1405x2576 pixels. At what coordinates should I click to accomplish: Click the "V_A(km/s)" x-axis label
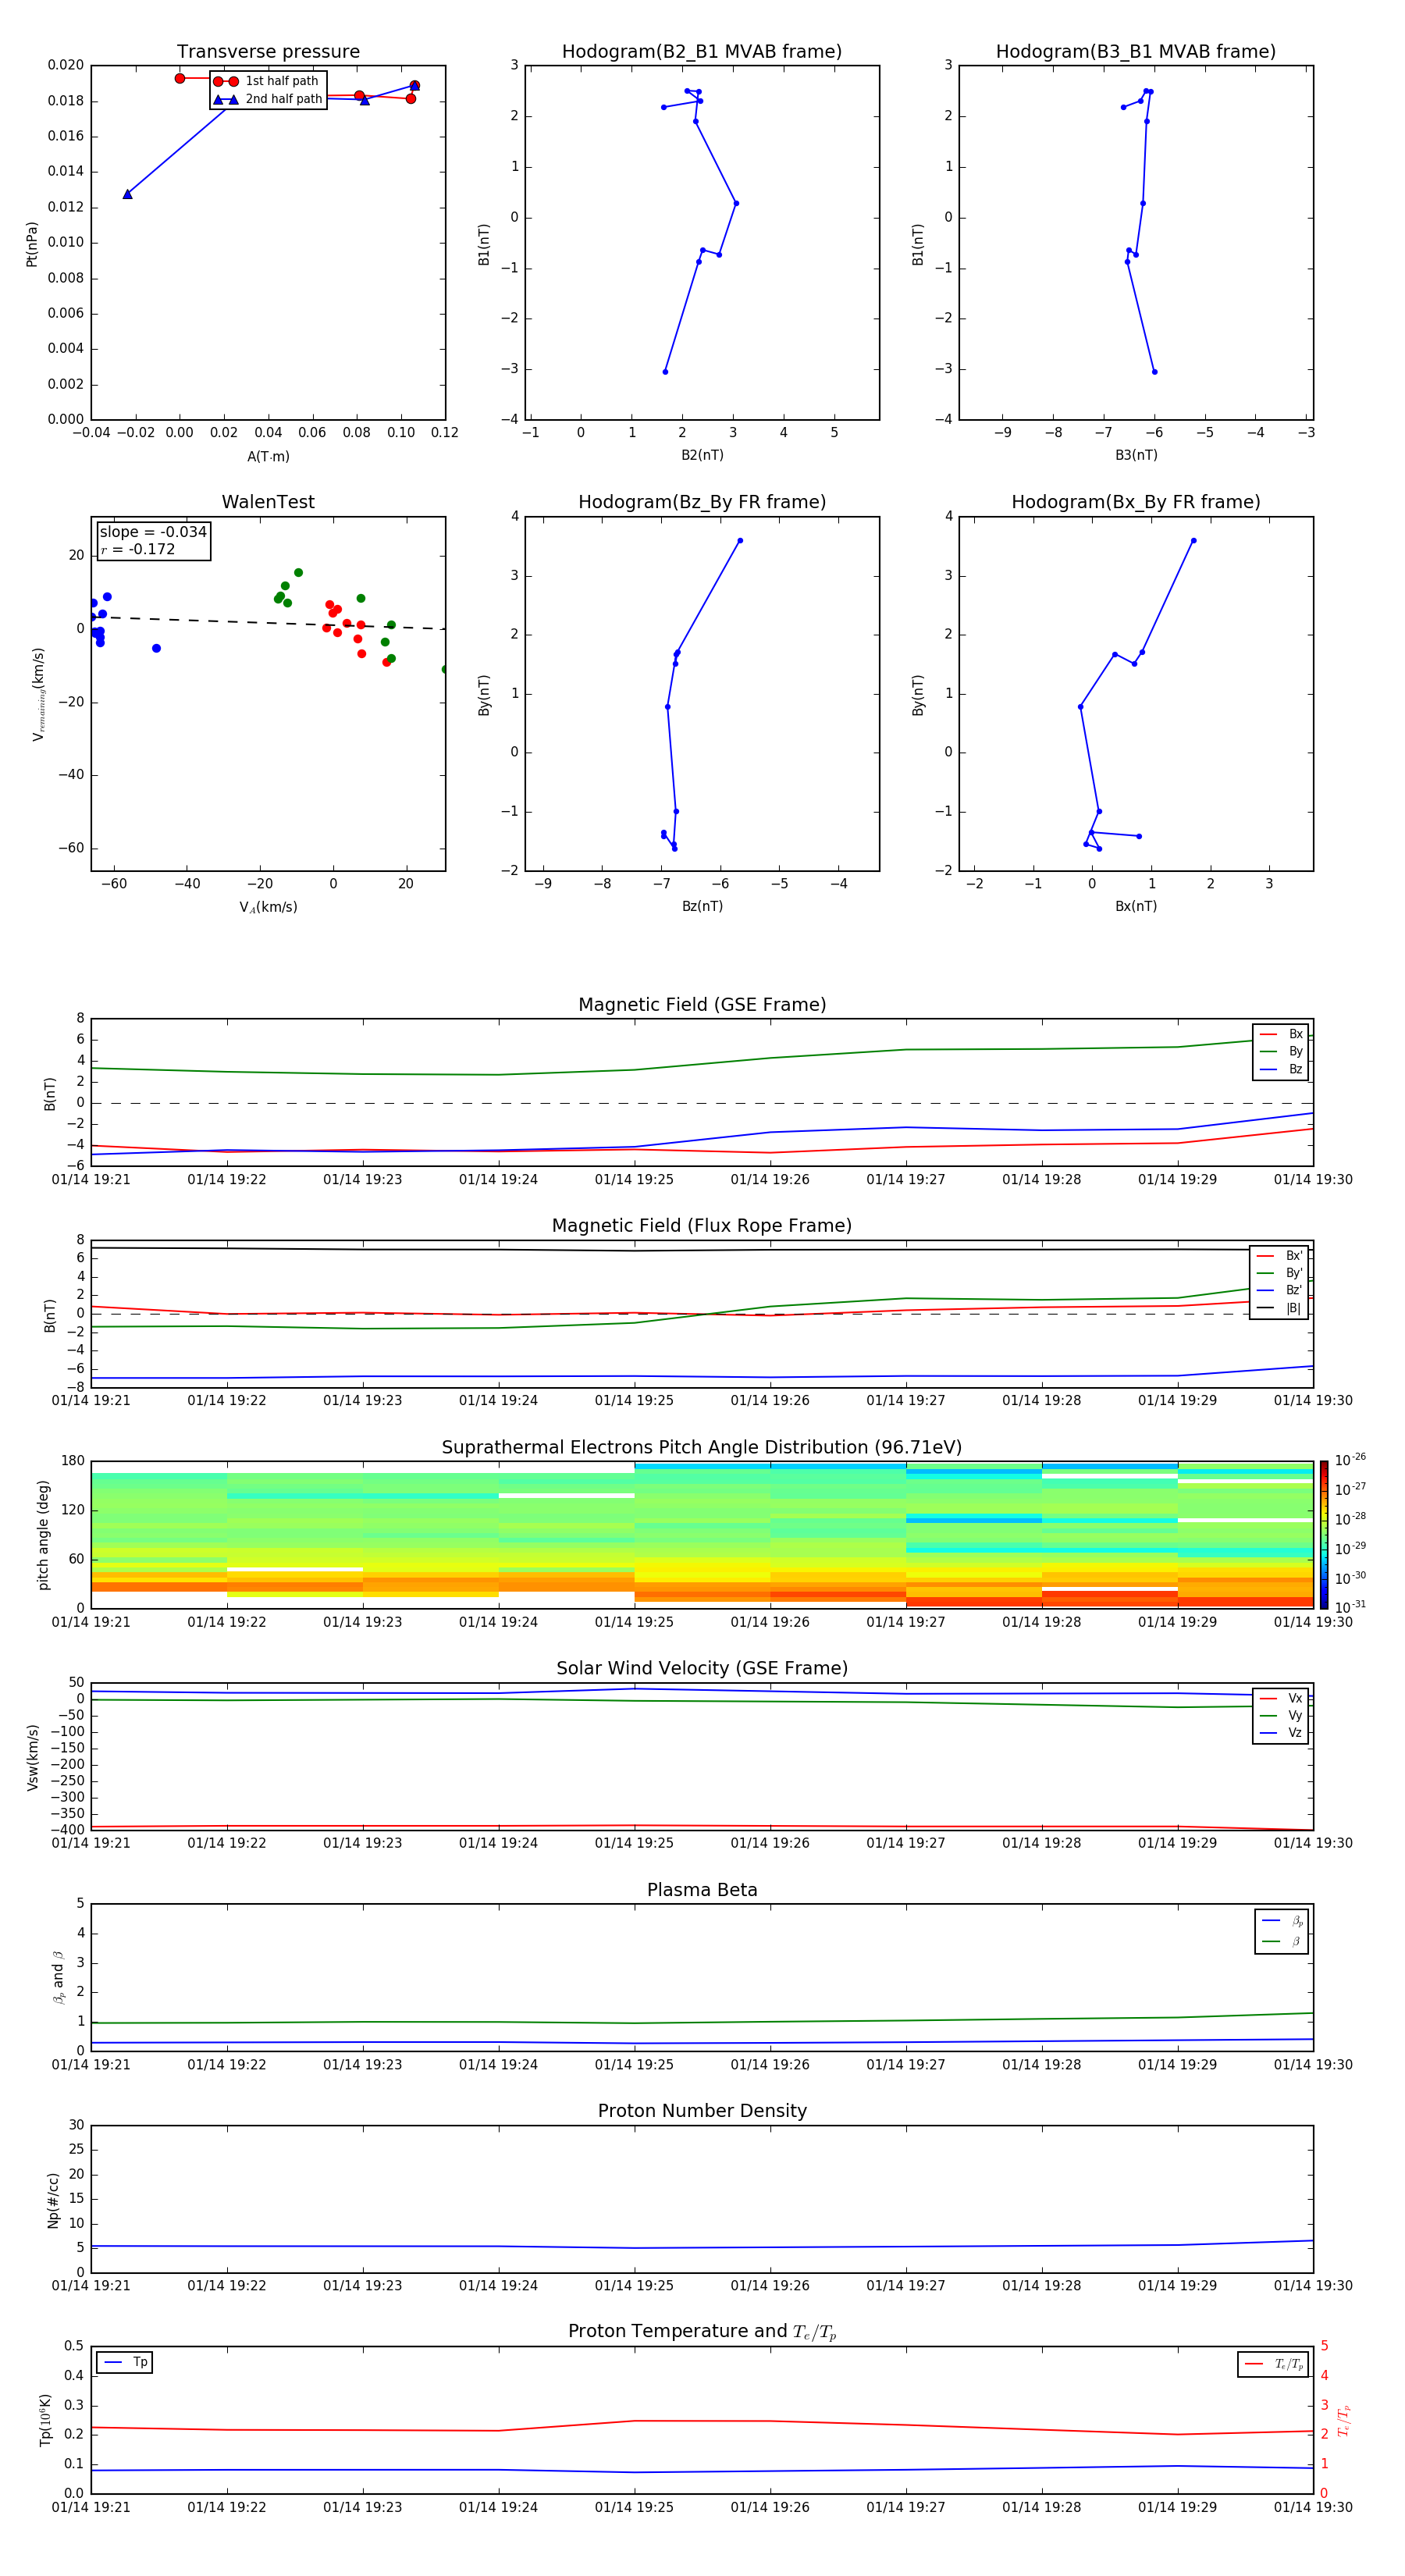point(268,907)
